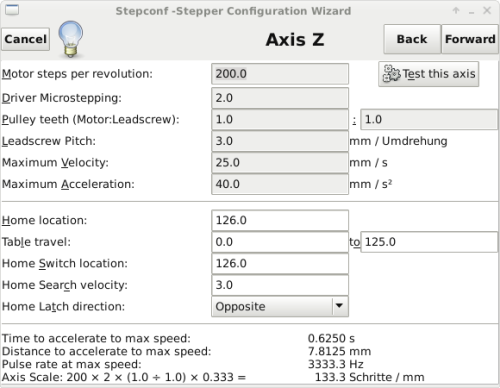
Task: Click the light bulb help icon
Action: (x=70, y=39)
